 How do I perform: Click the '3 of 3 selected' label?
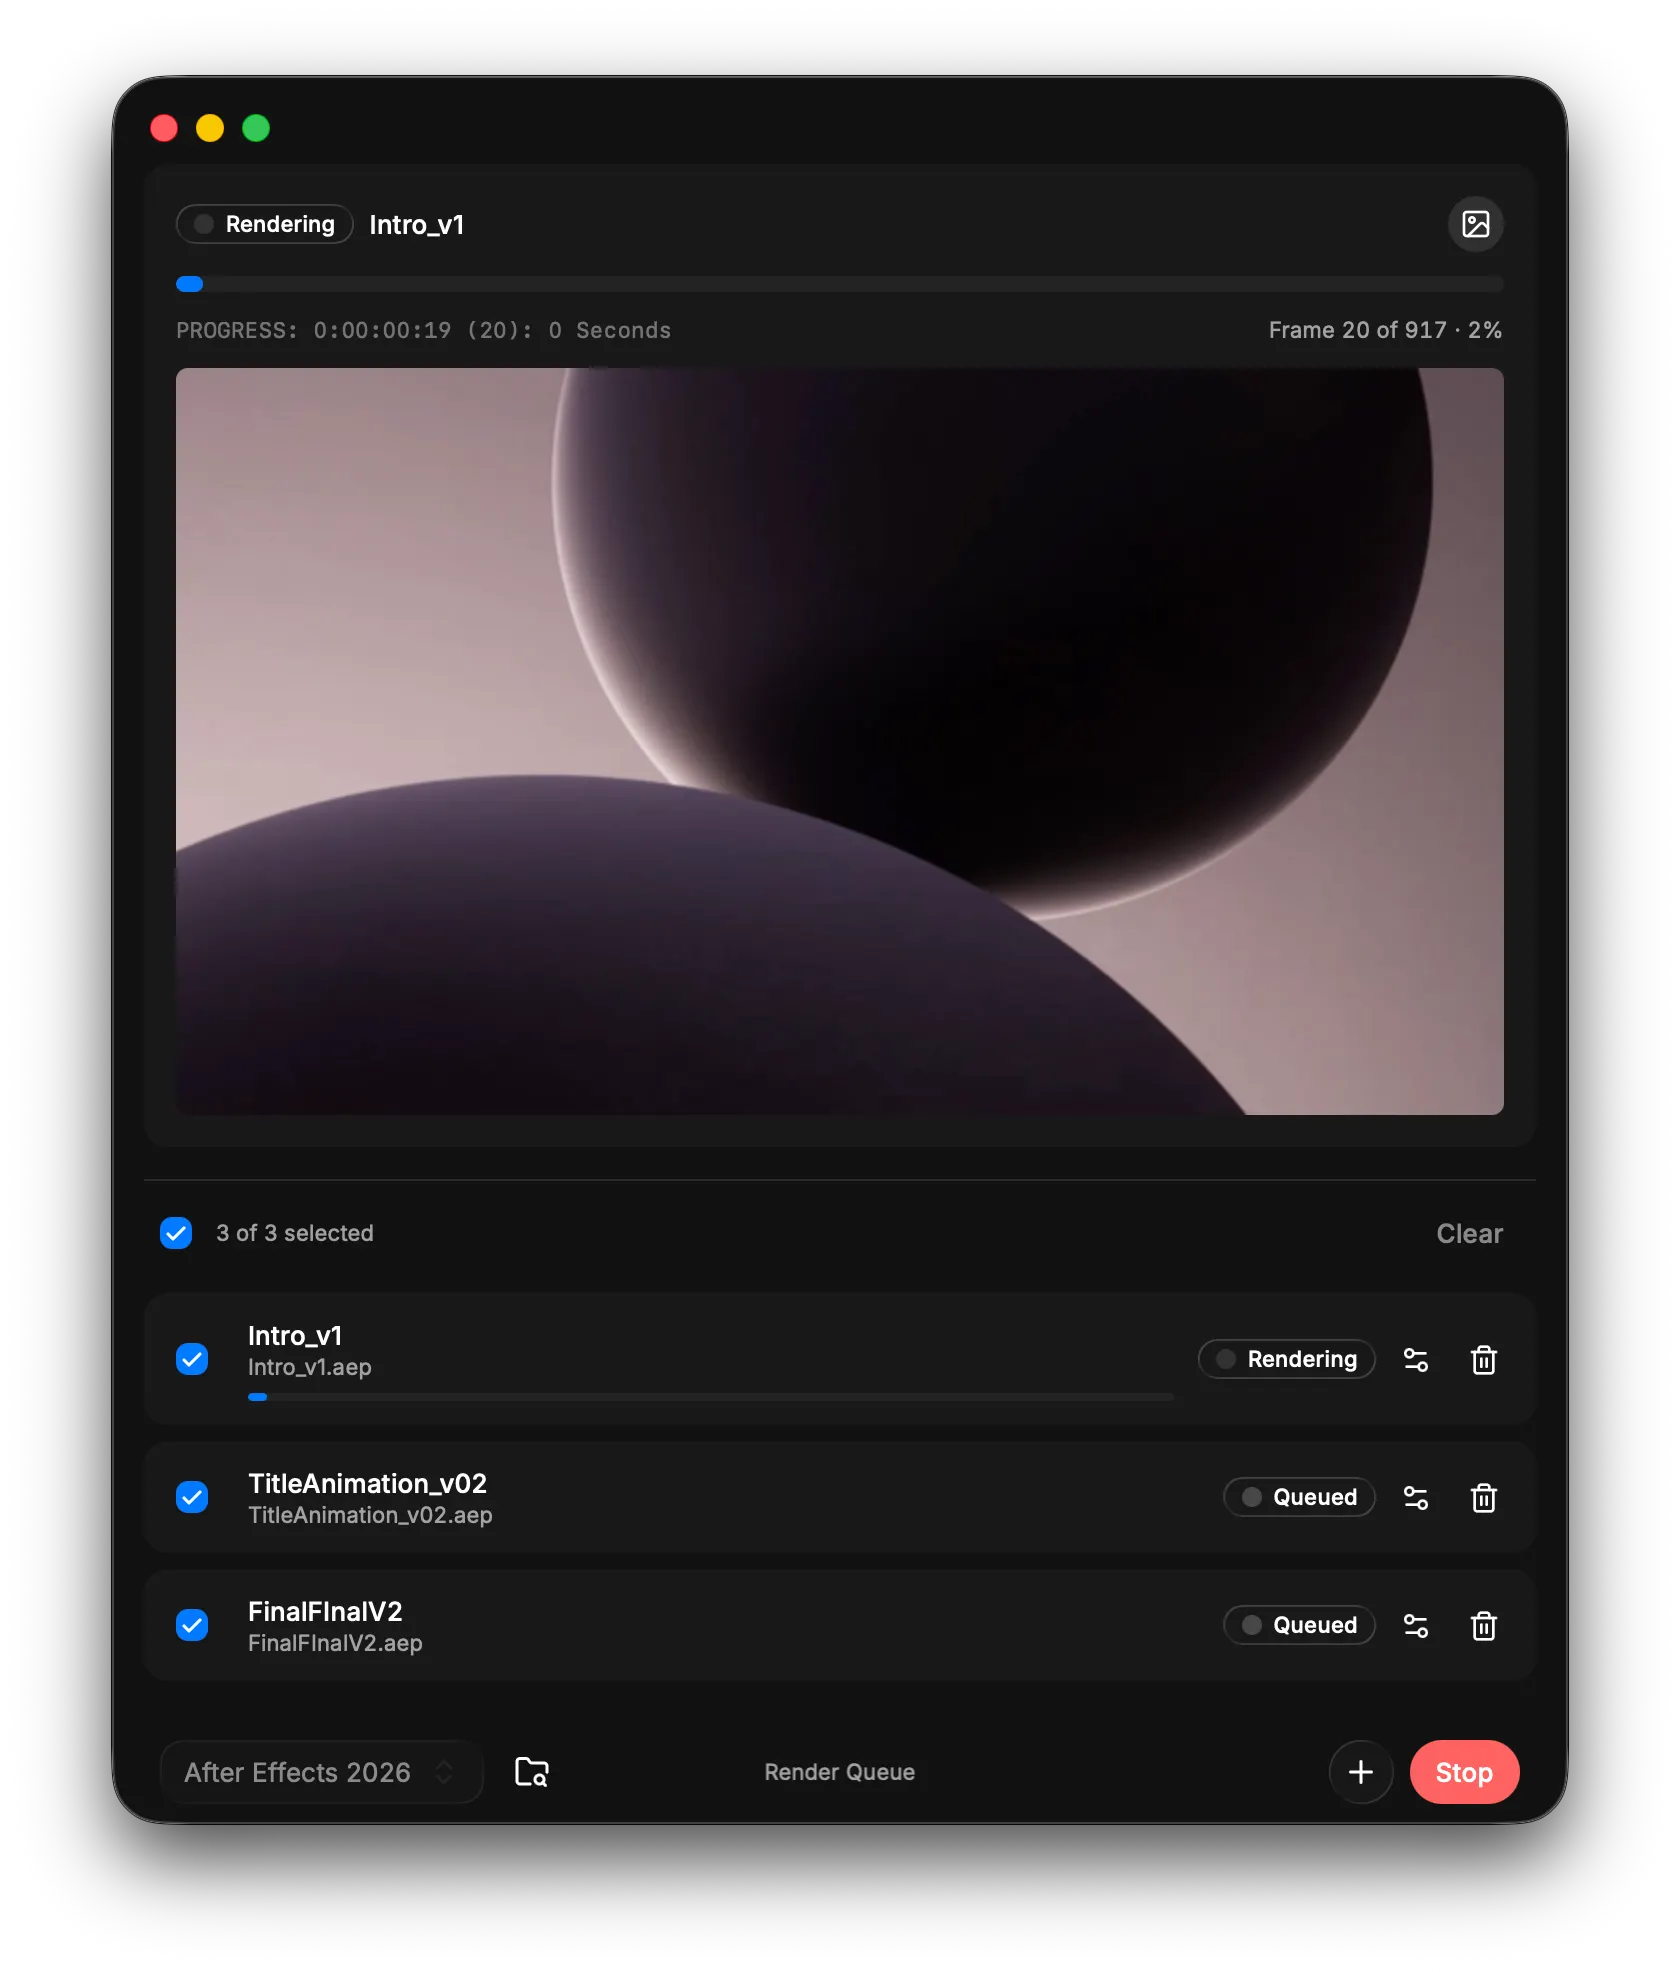tap(295, 1233)
